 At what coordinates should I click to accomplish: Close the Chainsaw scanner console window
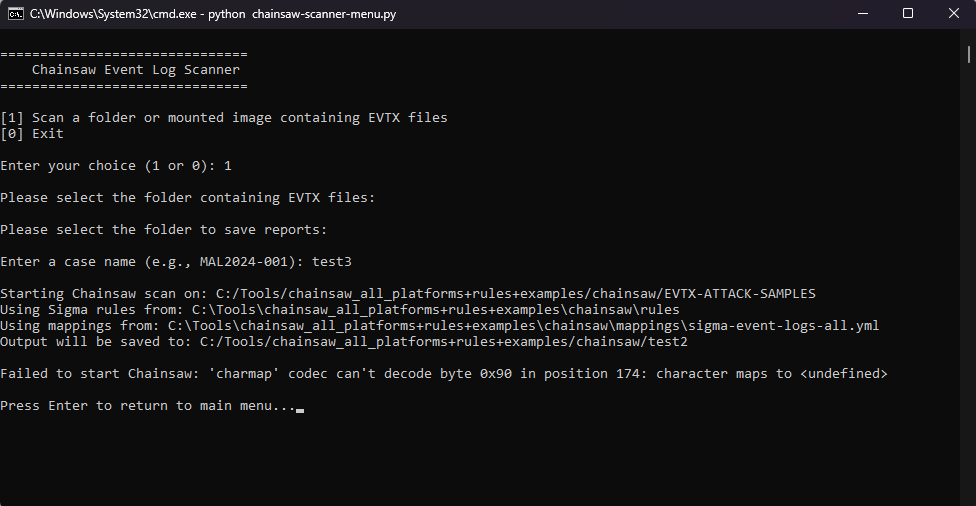pyautogui.click(x=953, y=14)
